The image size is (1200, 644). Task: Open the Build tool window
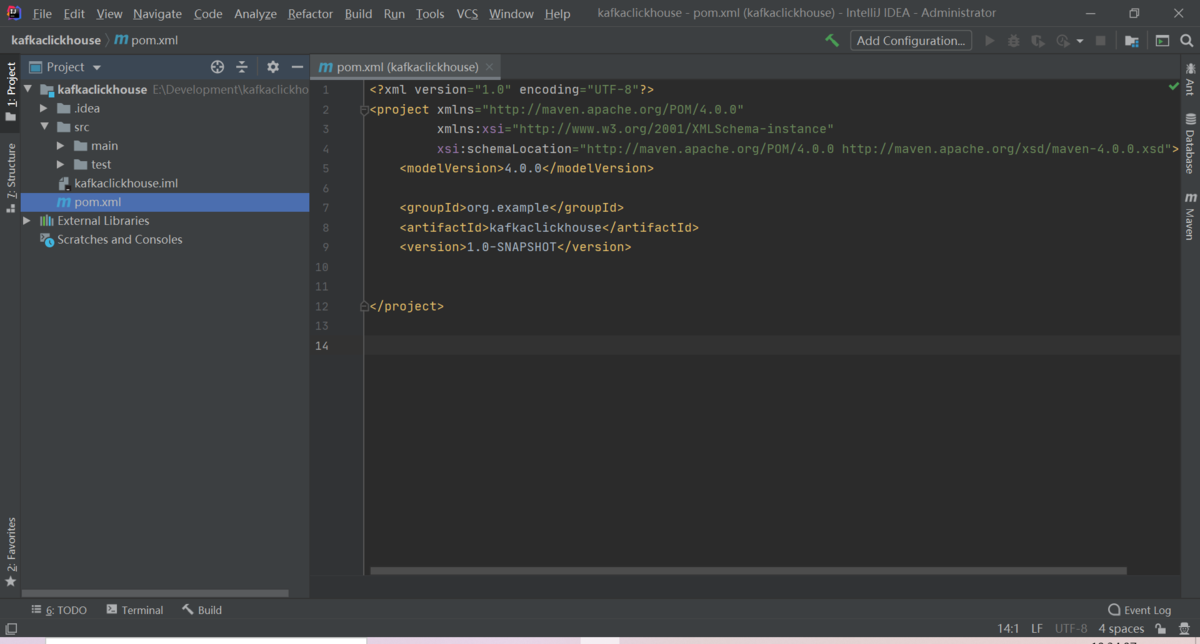(x=202, y=610)
